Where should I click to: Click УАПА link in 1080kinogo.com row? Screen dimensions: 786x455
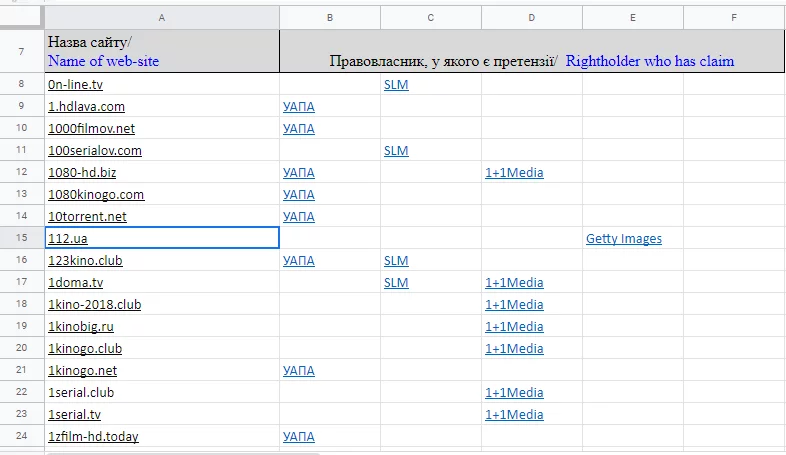299,195
